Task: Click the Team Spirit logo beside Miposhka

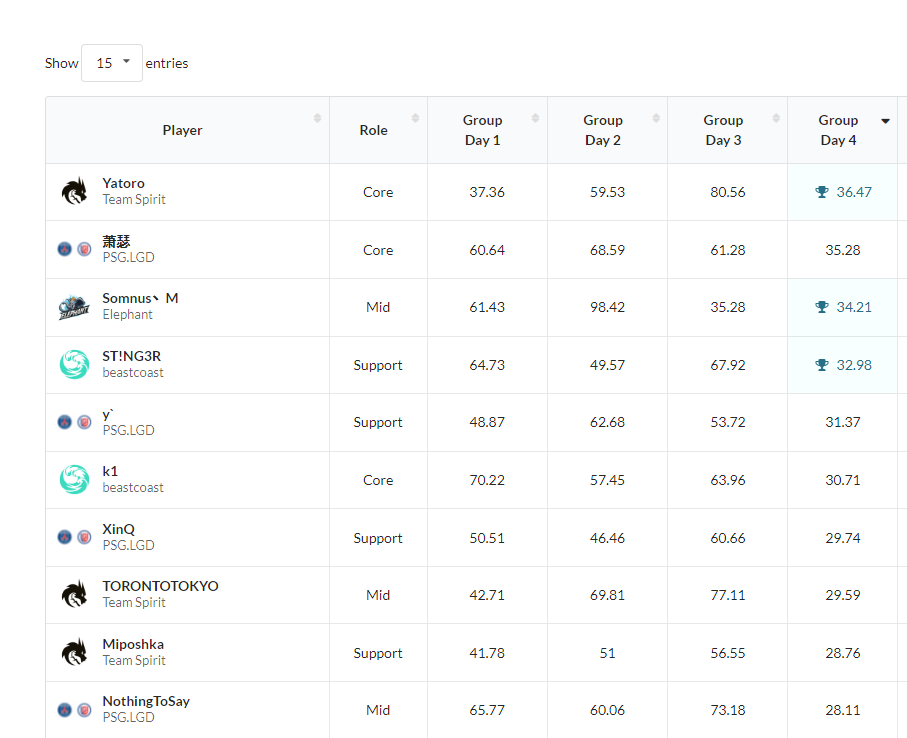Action: (74, 653)
